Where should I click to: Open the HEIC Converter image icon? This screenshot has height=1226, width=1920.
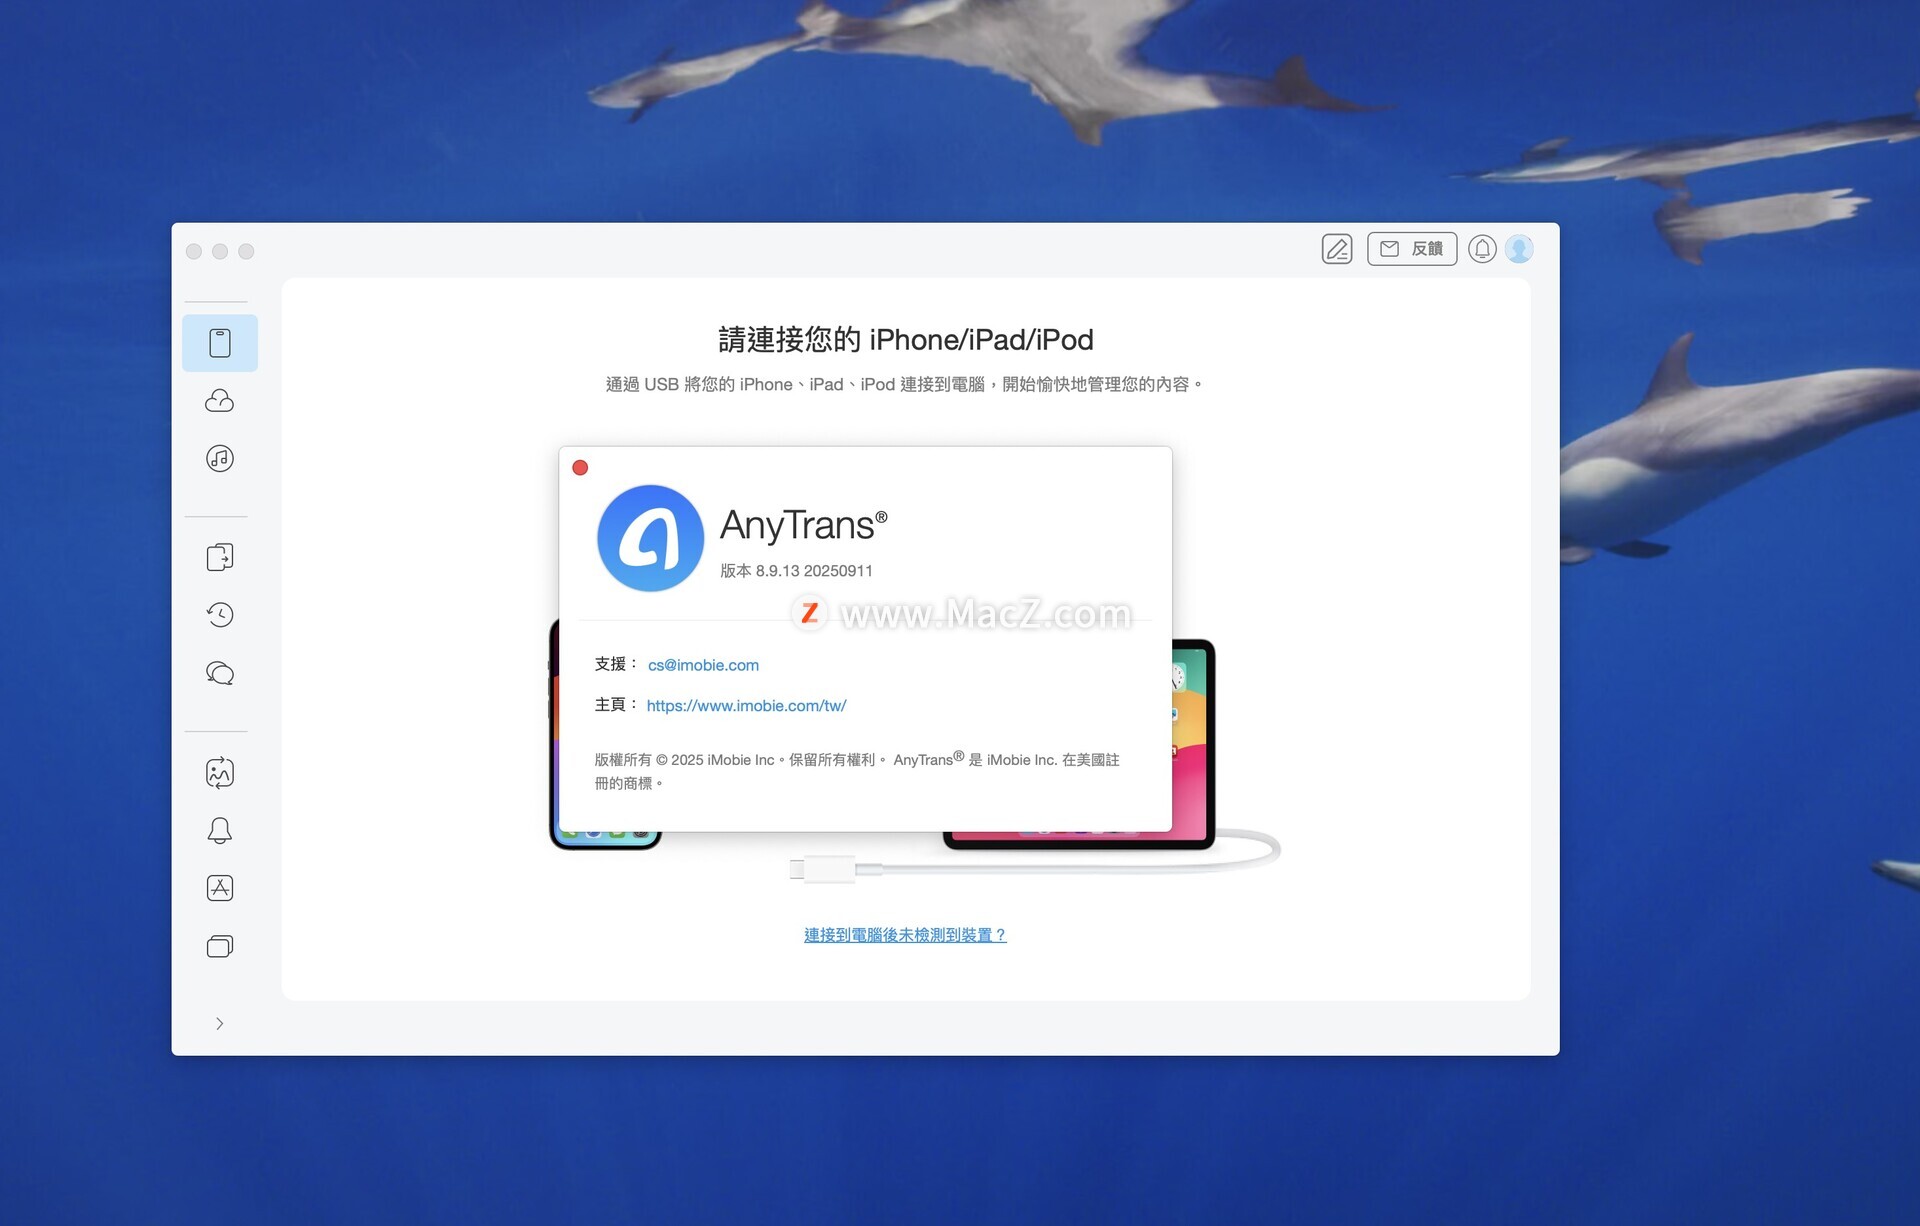click(x=220, y=773)
